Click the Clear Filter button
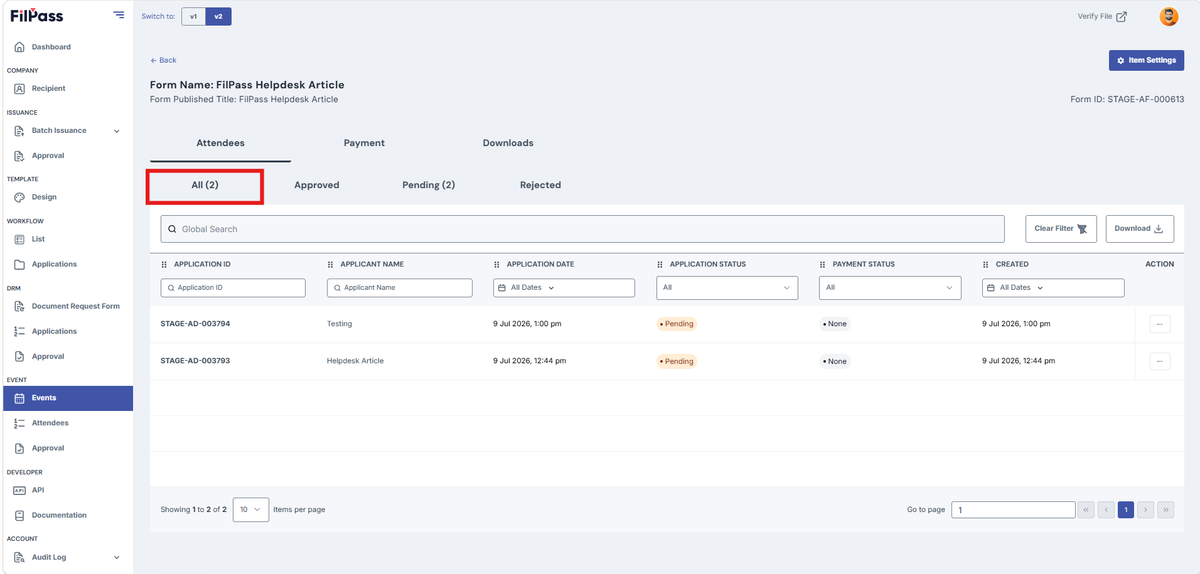The width and height of the screenshot is (1200, 574). click(1061, 228)
